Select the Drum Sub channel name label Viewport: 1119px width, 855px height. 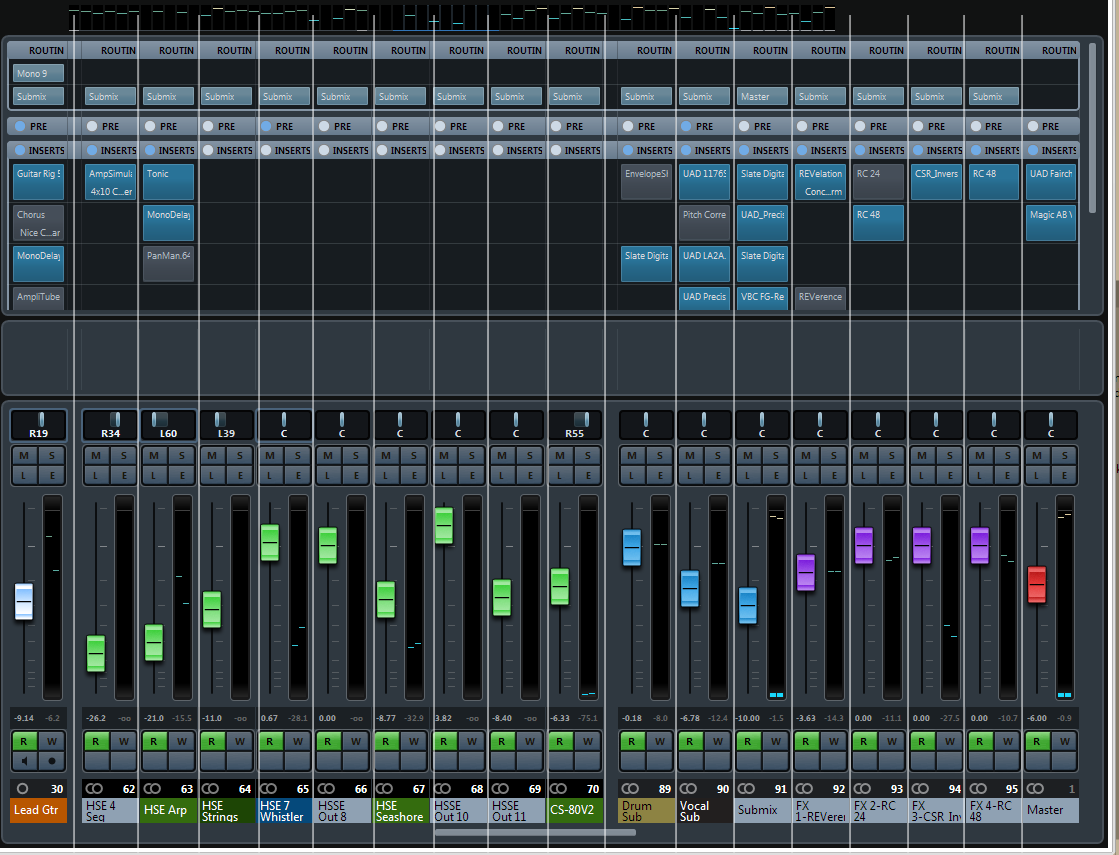pyautogui.click(x=646, y=810)
